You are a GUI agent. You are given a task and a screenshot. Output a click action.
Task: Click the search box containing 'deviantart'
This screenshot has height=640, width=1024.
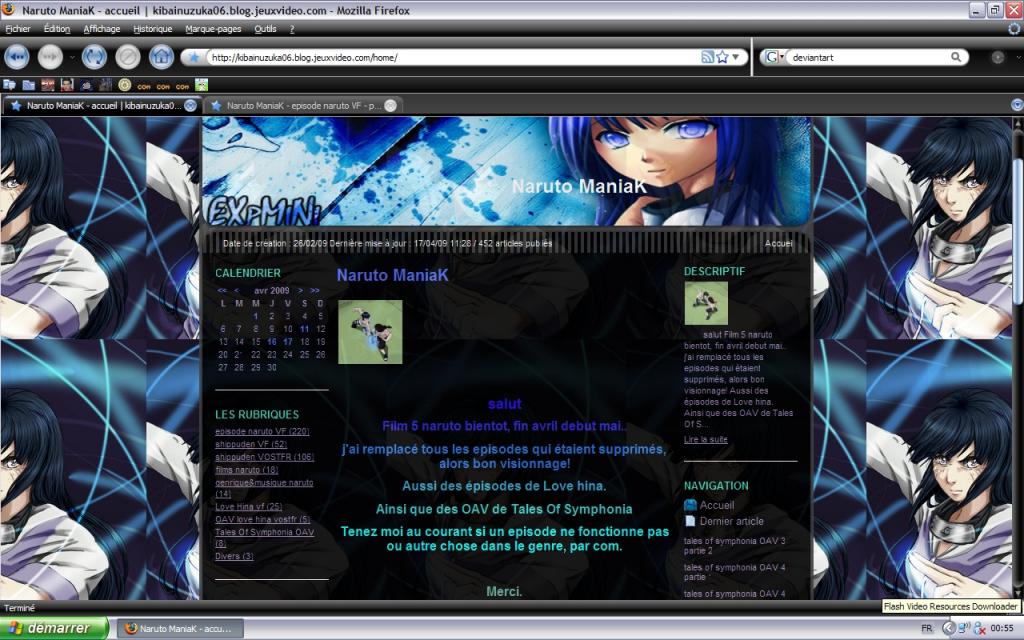(869, 57)
